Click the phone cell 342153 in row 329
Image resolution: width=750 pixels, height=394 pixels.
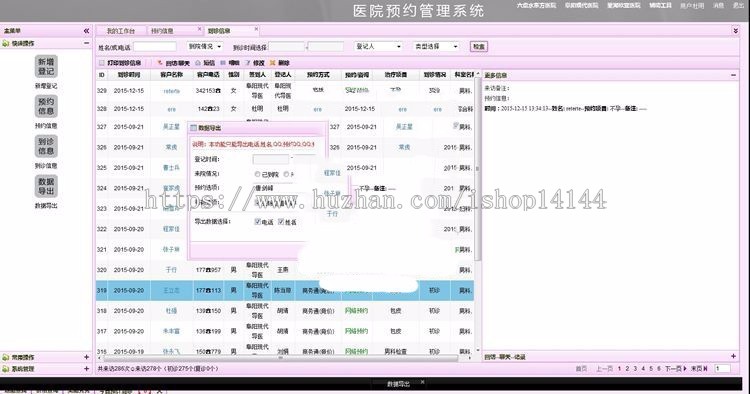click(x=208, y=91)
